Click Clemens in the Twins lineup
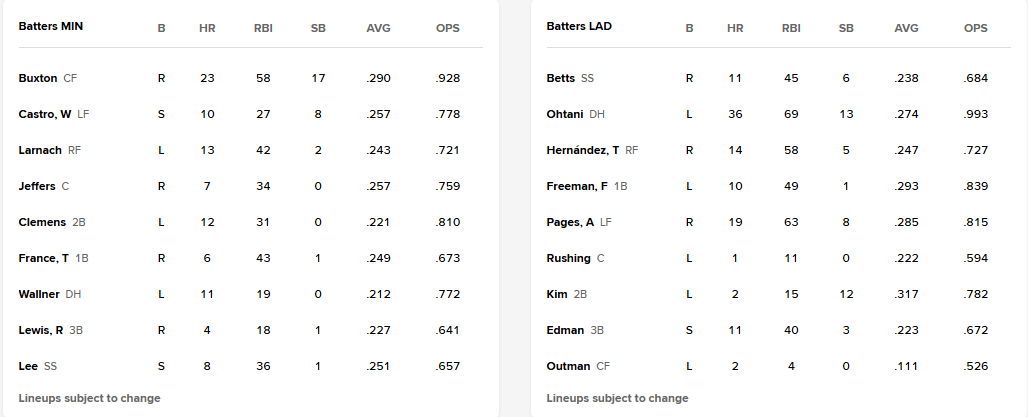The image size is (1028, 417). tap(42, 222)
